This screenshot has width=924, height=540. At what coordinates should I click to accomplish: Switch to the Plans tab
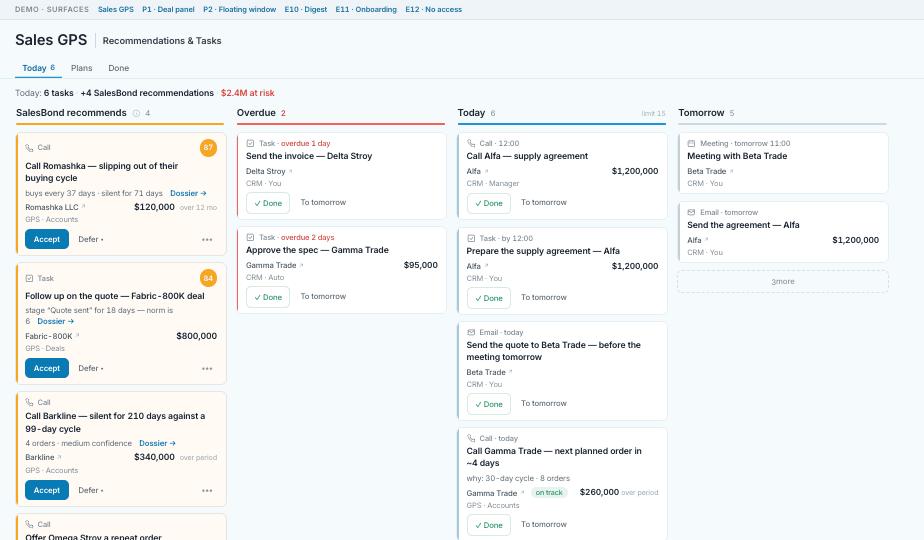(81, 68)
